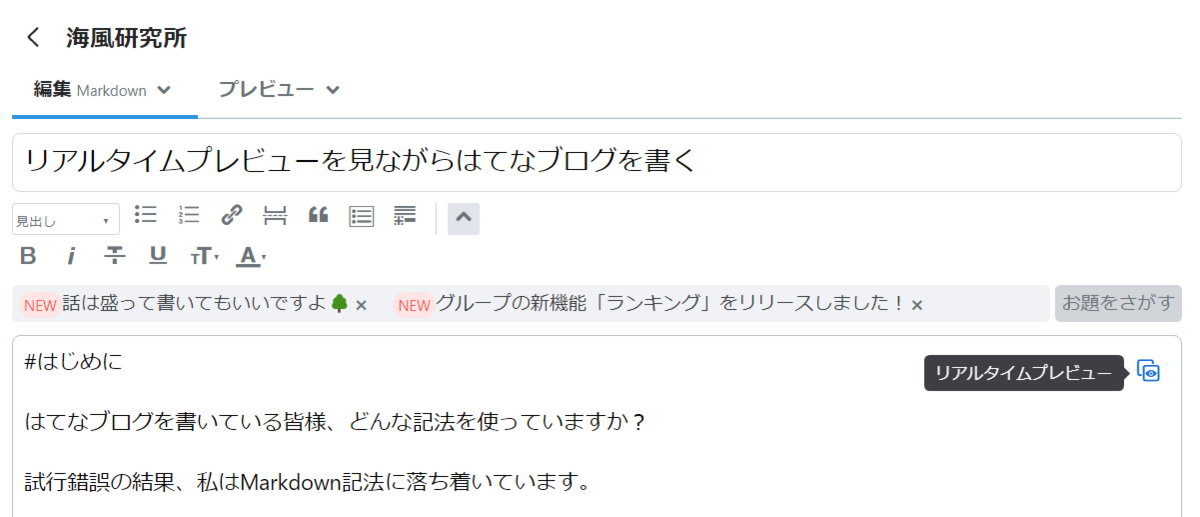The width and height of the screenshot is (1200, 517).
Task: Insert a hyperlink with the link icon
Action: coord(232,214)
